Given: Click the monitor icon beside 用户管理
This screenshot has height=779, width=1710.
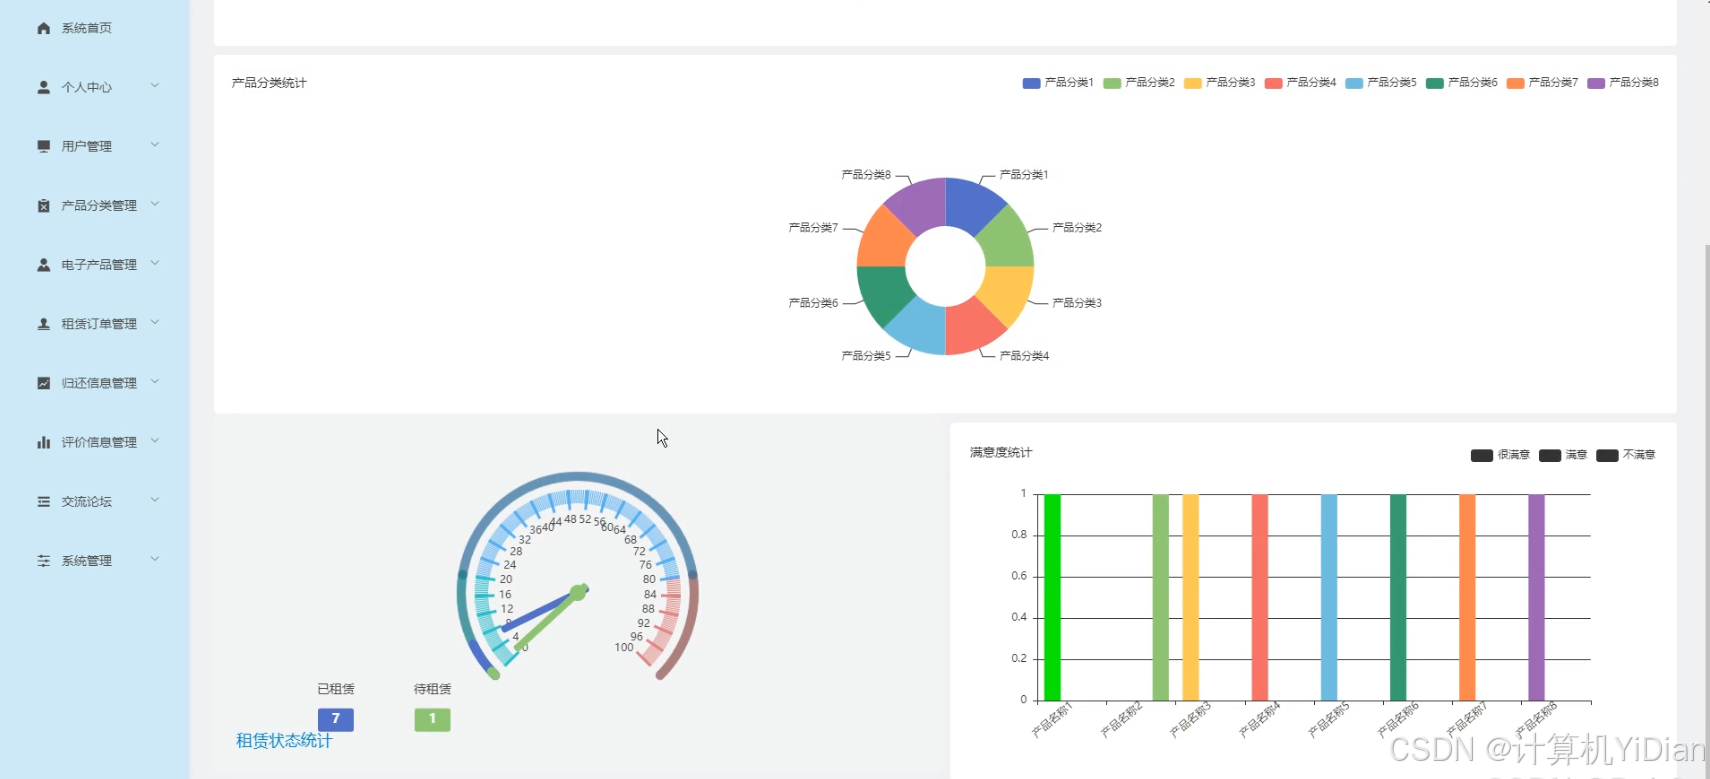Looking at the screenshot, I should tap(43, 146).
